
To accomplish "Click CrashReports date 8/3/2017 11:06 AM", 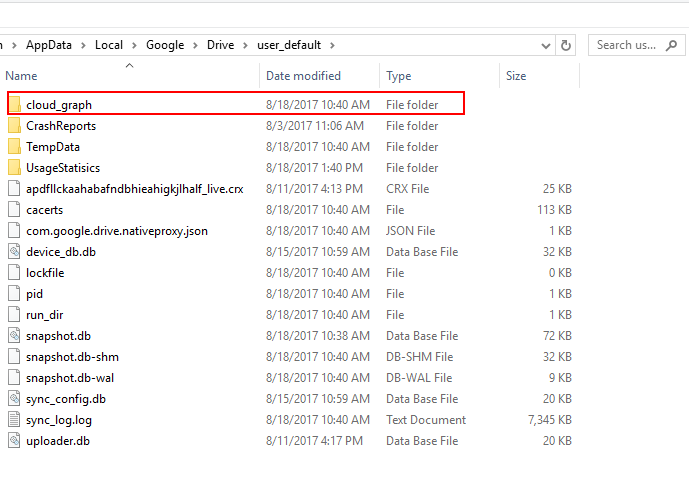I will [x=315, y=126].
